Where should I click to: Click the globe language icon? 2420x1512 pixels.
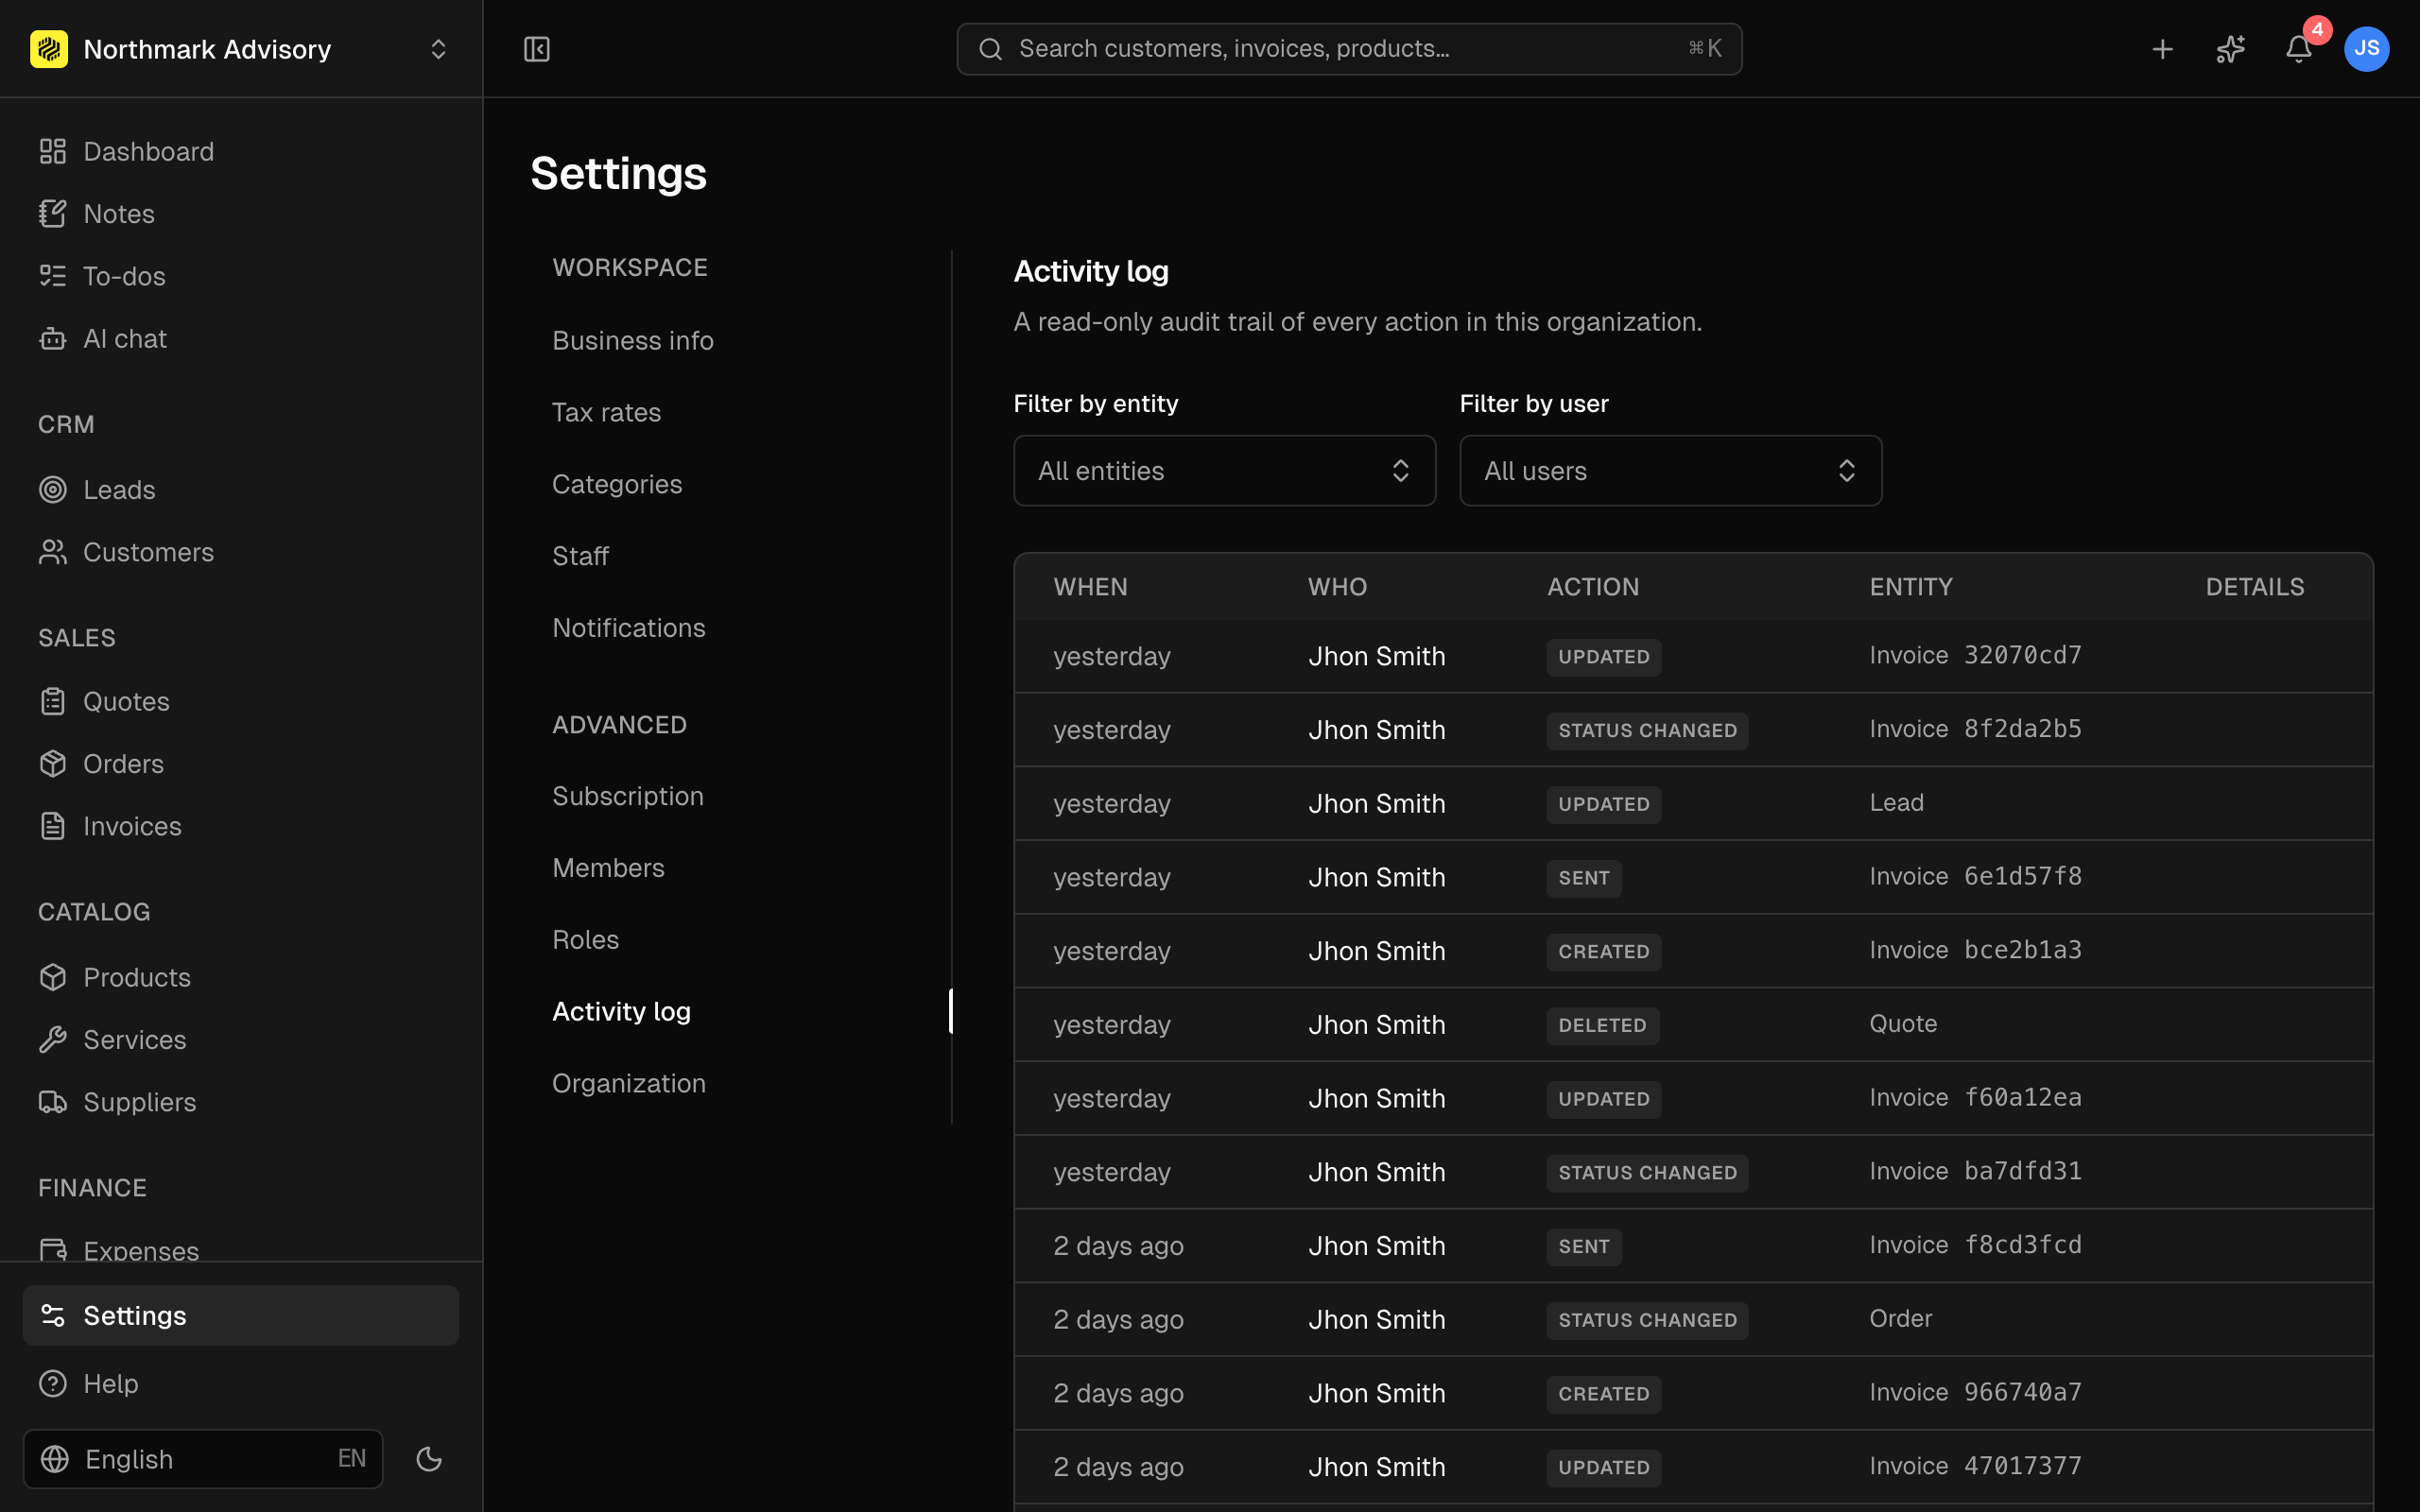[x=55, y=1459]
